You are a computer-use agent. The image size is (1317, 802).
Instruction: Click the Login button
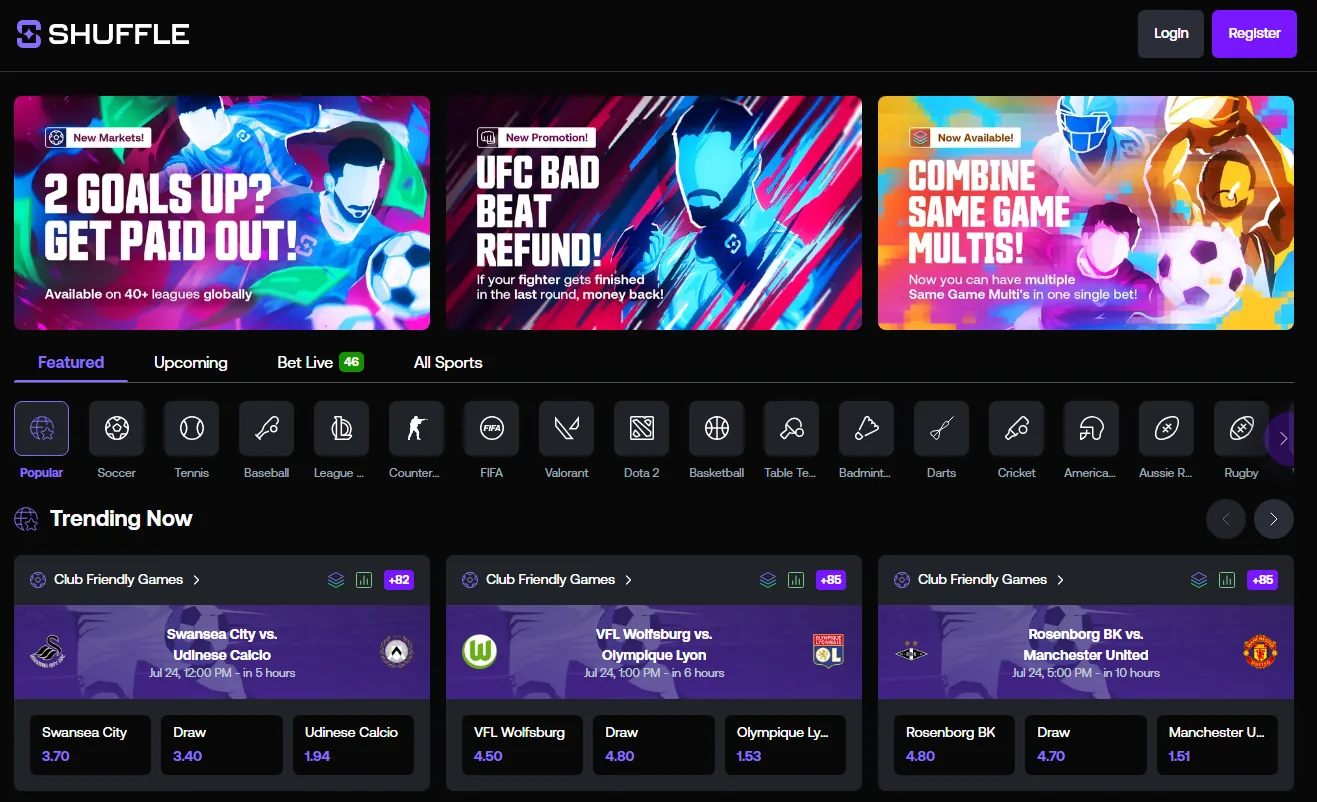1171,34
